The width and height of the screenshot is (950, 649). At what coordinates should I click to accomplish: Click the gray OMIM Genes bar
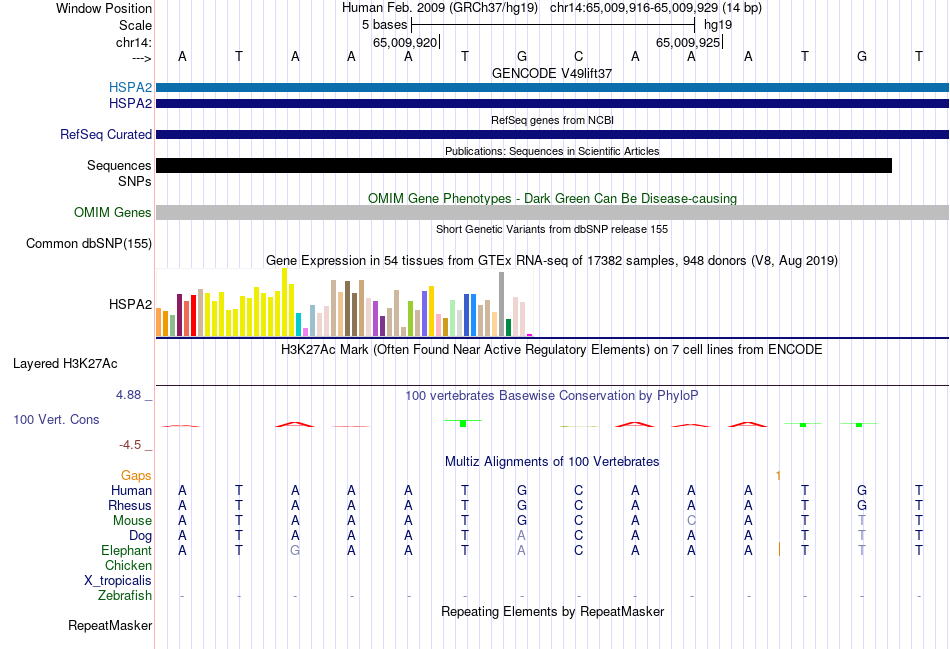(552, 212)
